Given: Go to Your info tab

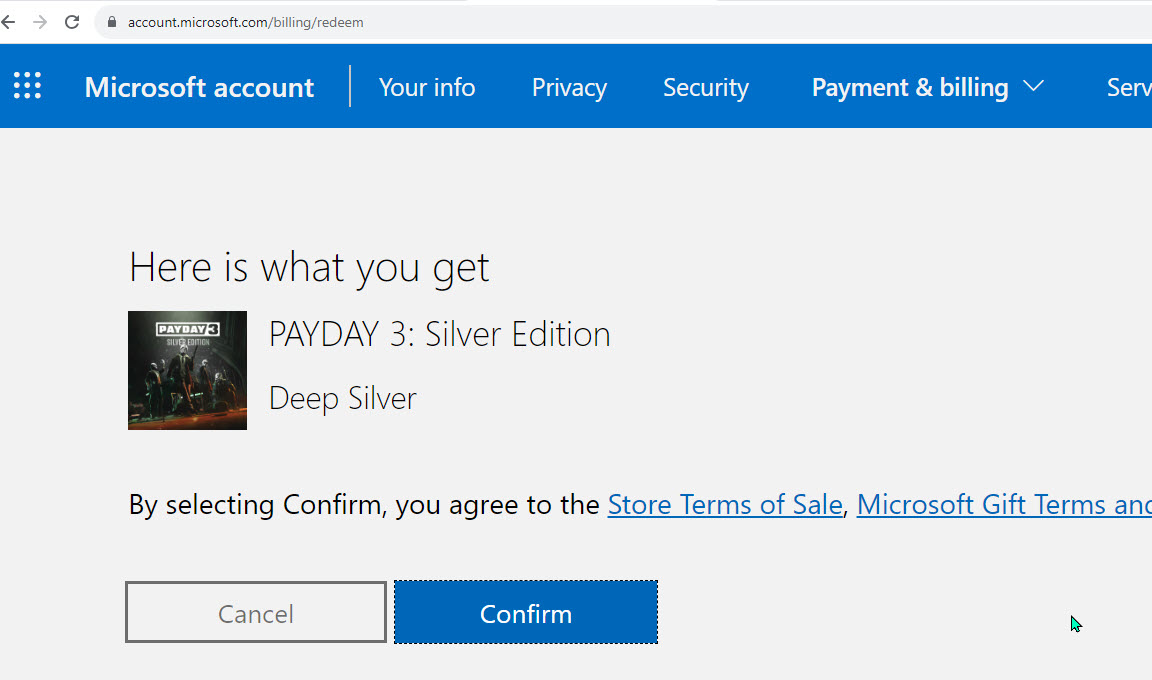Looking at the screenshot, I should pyautogui.click(x=427, y=87).
